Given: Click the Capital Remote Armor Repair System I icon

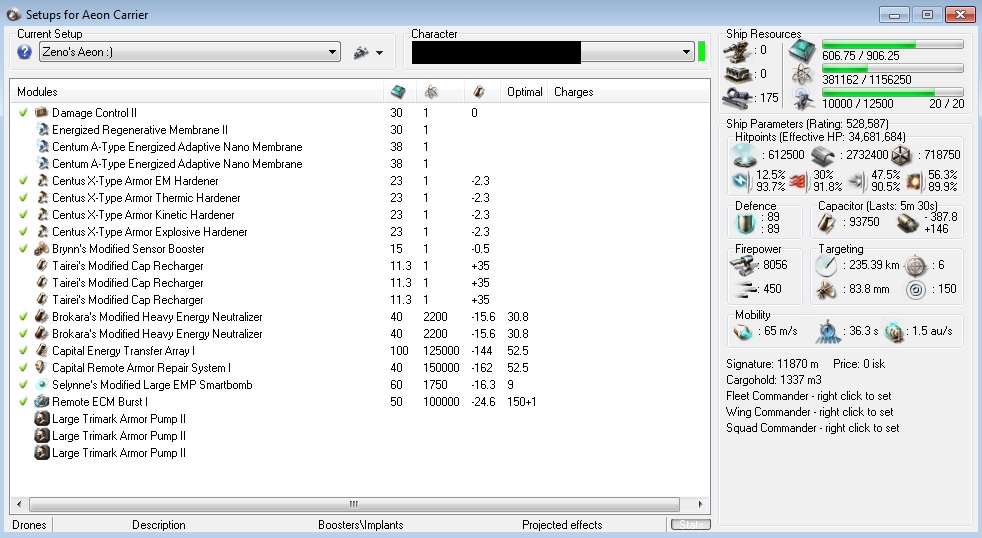Looking at the screenshot, I should [x=41, y=367].
